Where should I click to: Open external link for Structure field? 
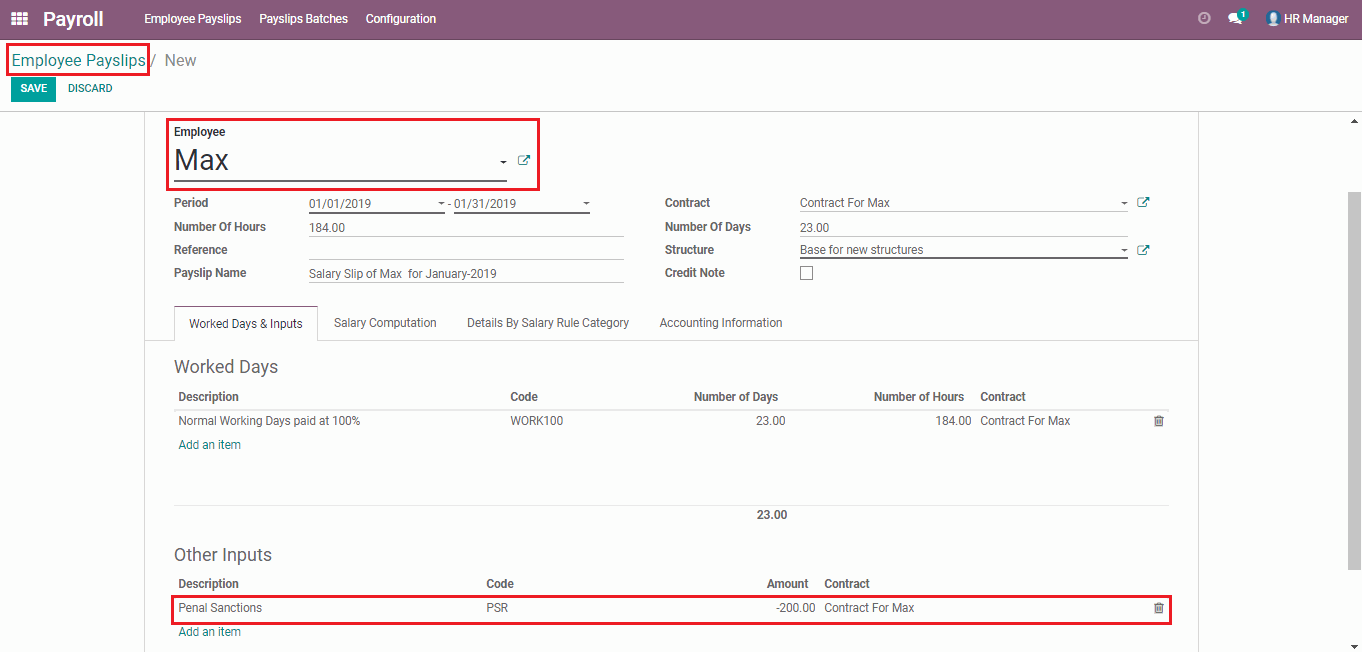[1143, 250]
